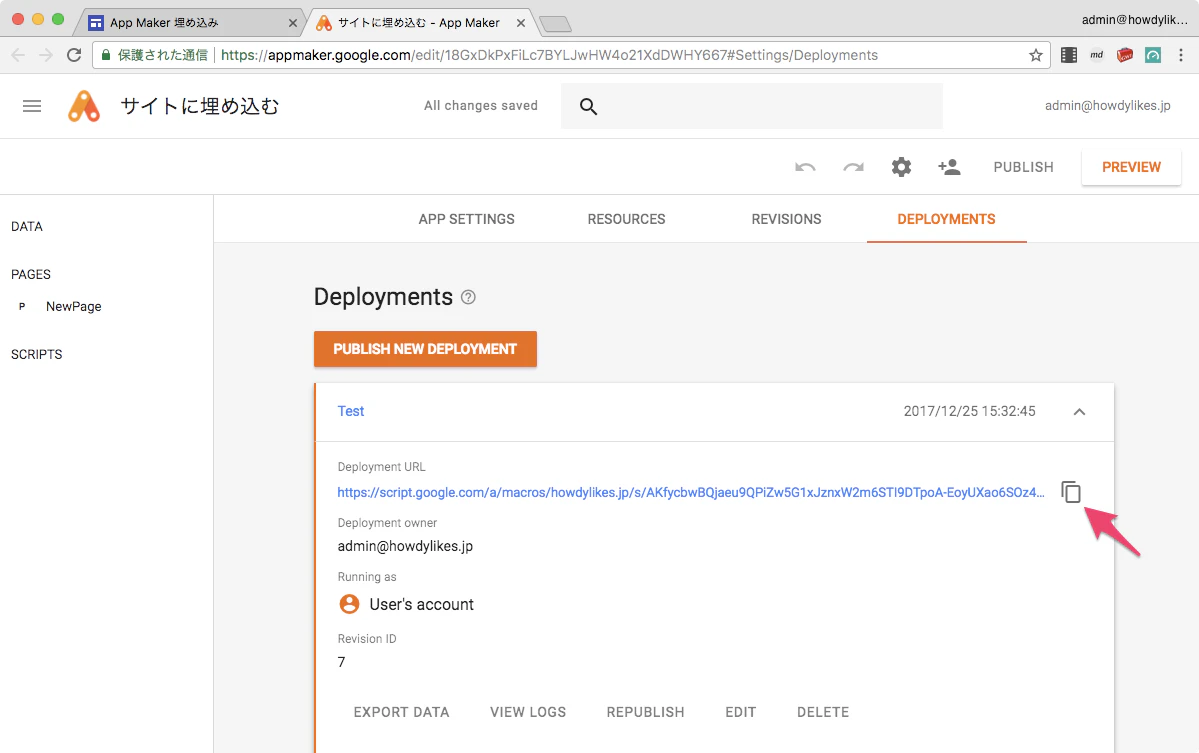Click EXPORT DATA button

coord(401,712)
